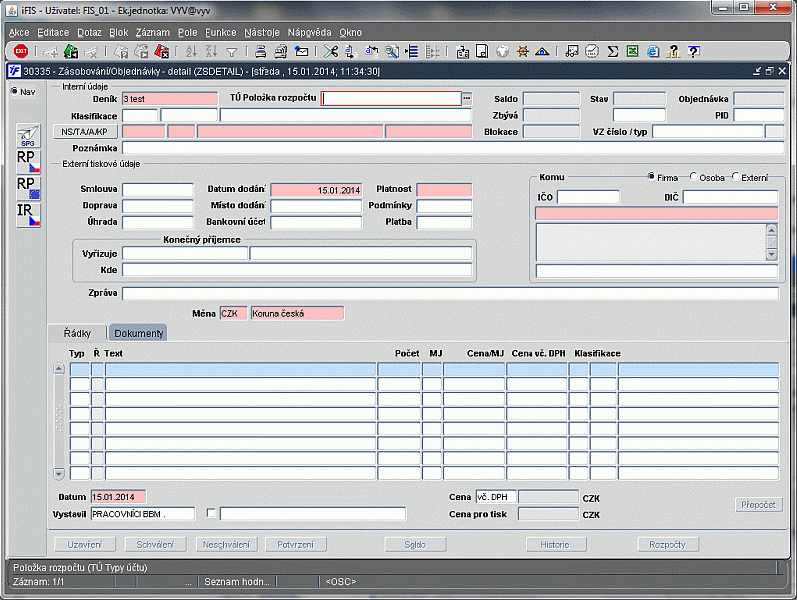Click the mail envelope toolbar icon
Screen dimensions: 797x600
(x=301, y=51)
